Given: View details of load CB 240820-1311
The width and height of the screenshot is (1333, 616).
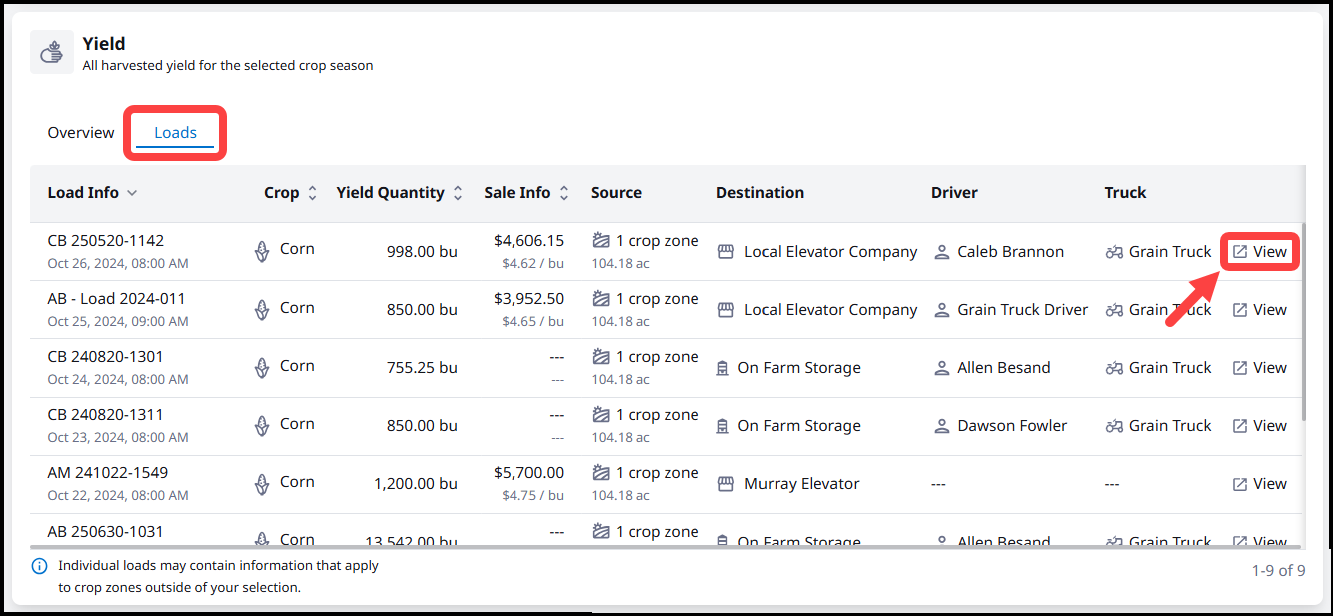Looking at the screenshot, I should tap(1259, 426).
